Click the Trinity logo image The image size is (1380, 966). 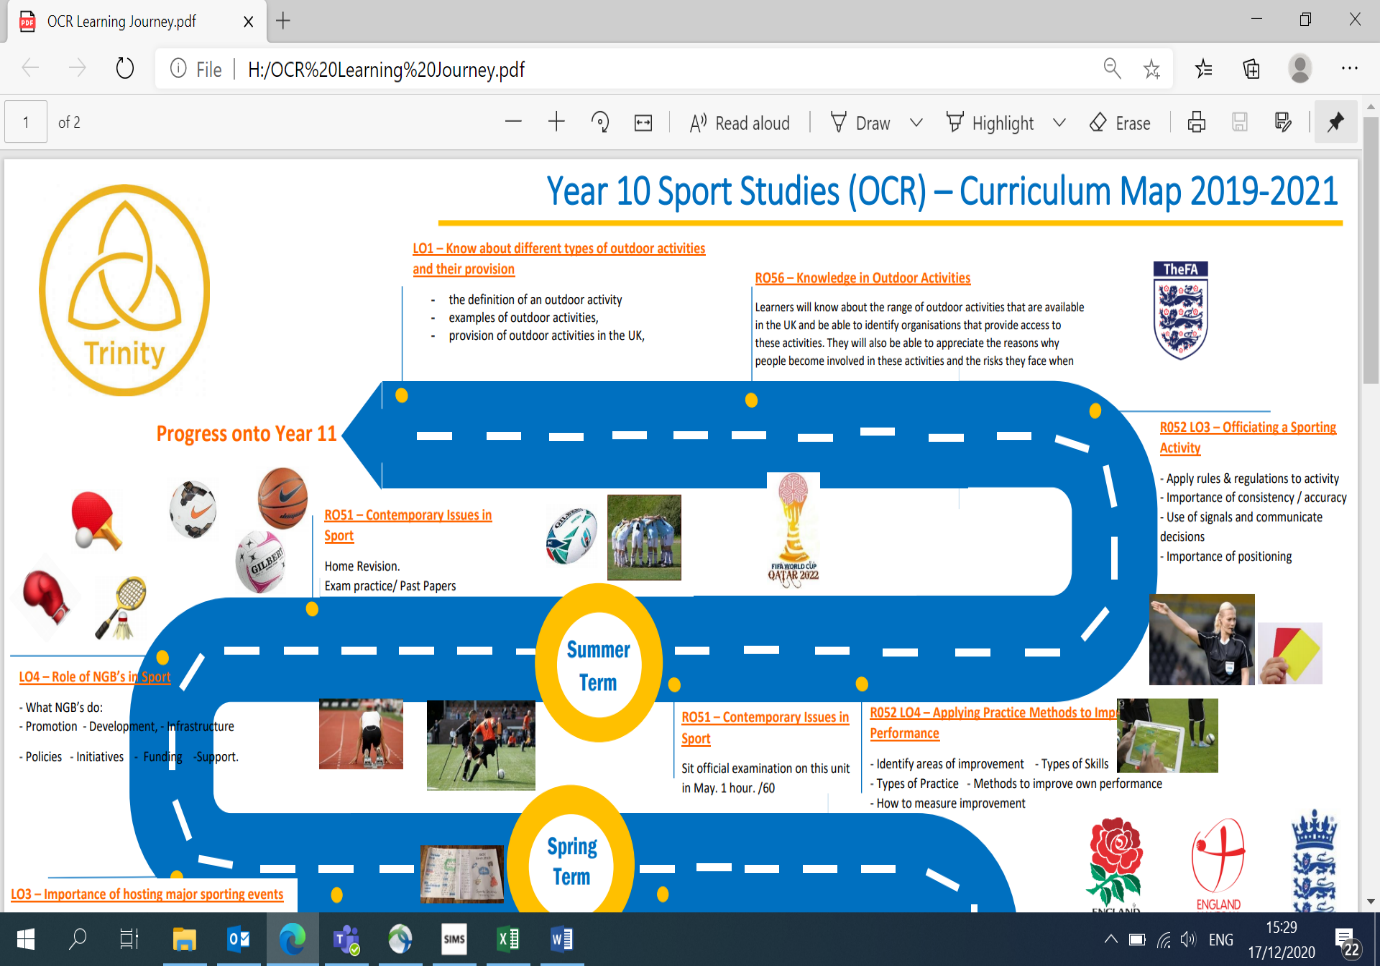(125, 290)
